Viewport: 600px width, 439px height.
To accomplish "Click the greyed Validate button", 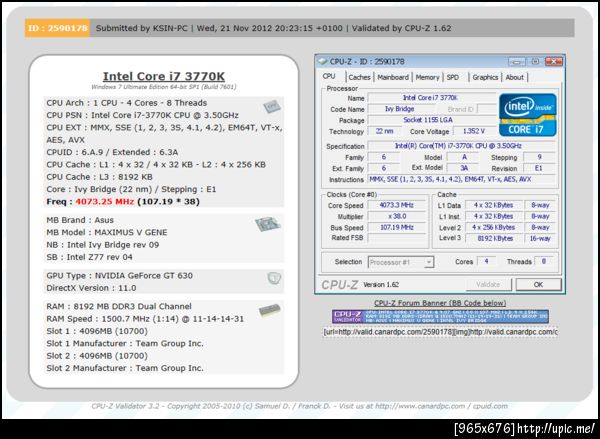I will 488,284.
